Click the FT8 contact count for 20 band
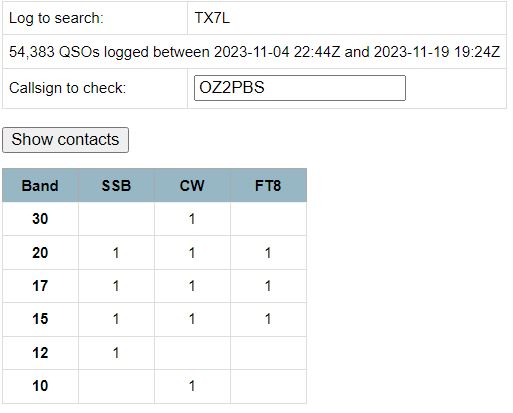The width and height of the screenshot is (513, 413). tap(268, 253)
